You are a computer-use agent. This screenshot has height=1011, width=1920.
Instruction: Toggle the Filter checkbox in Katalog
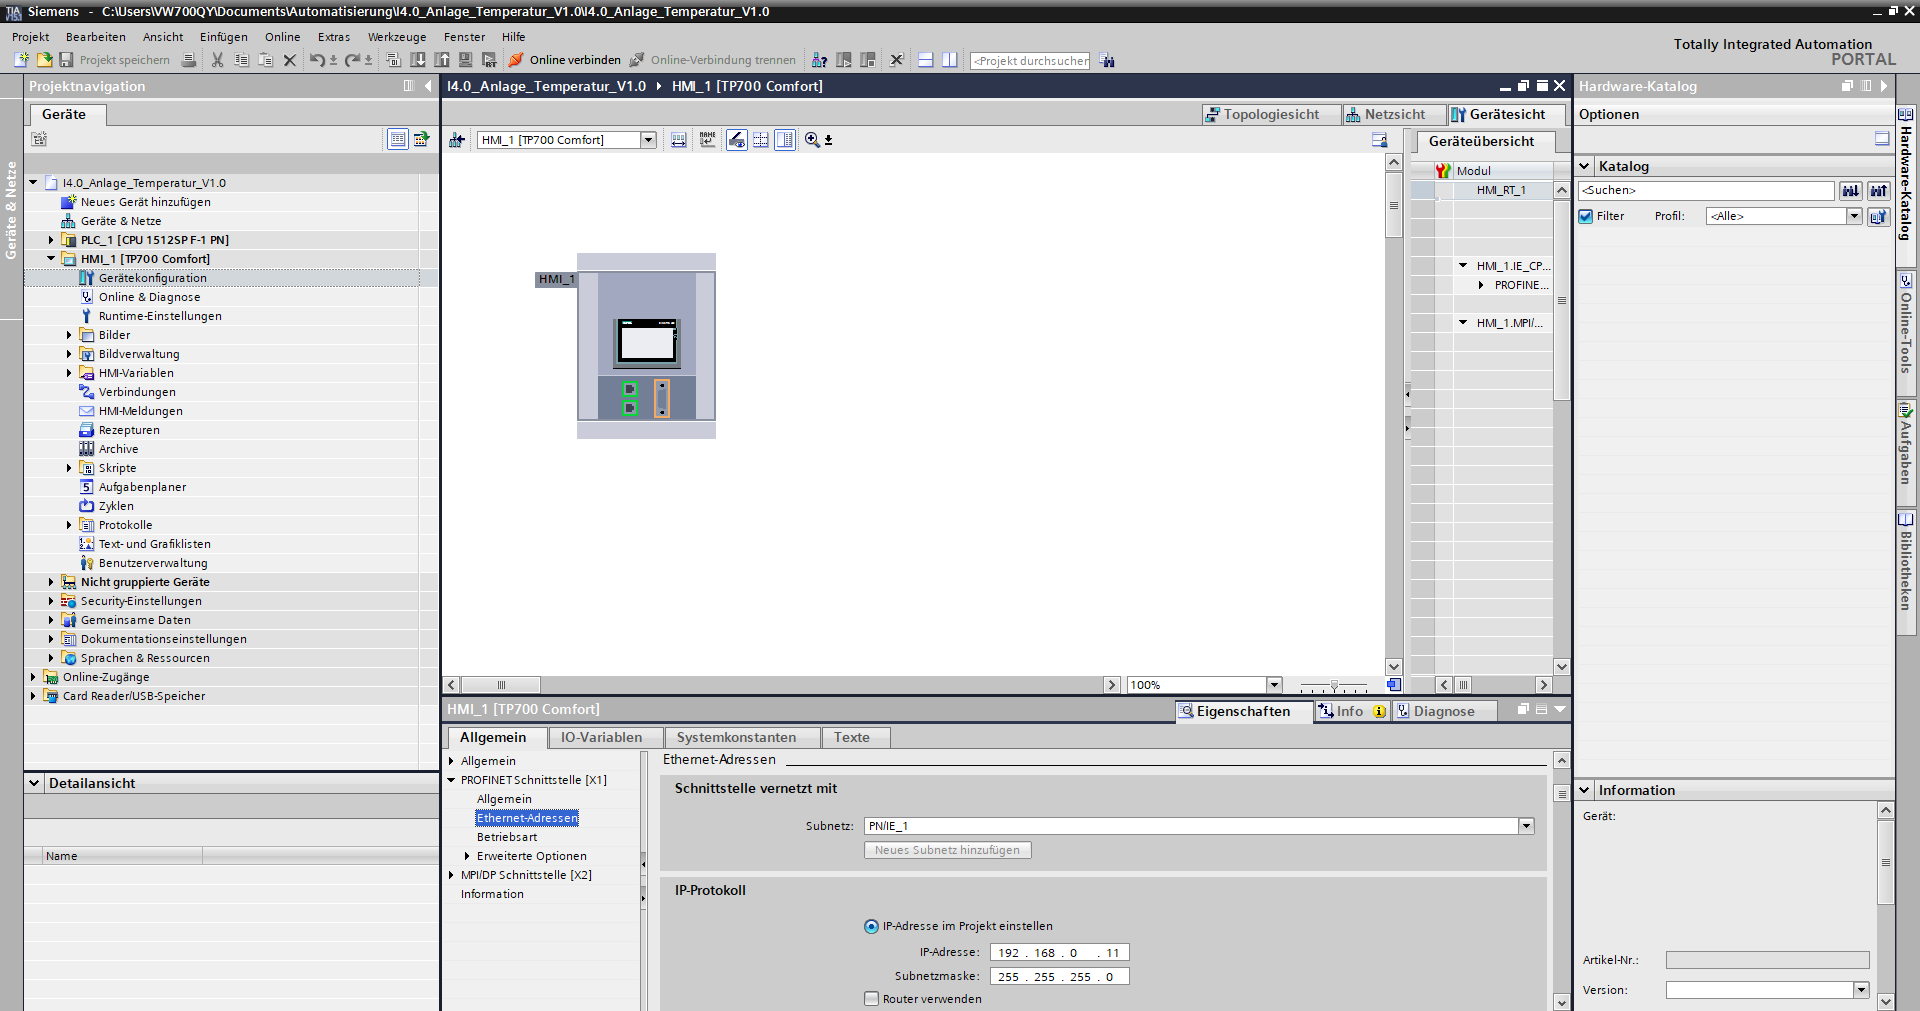tap(1586, 216)
